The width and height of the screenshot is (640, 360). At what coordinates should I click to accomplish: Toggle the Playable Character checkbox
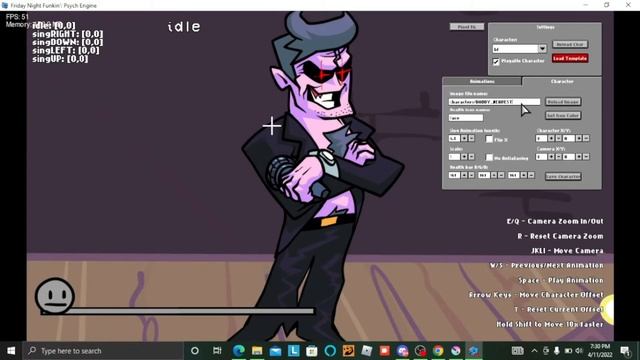pyautogui.click(x=496, y=61)
